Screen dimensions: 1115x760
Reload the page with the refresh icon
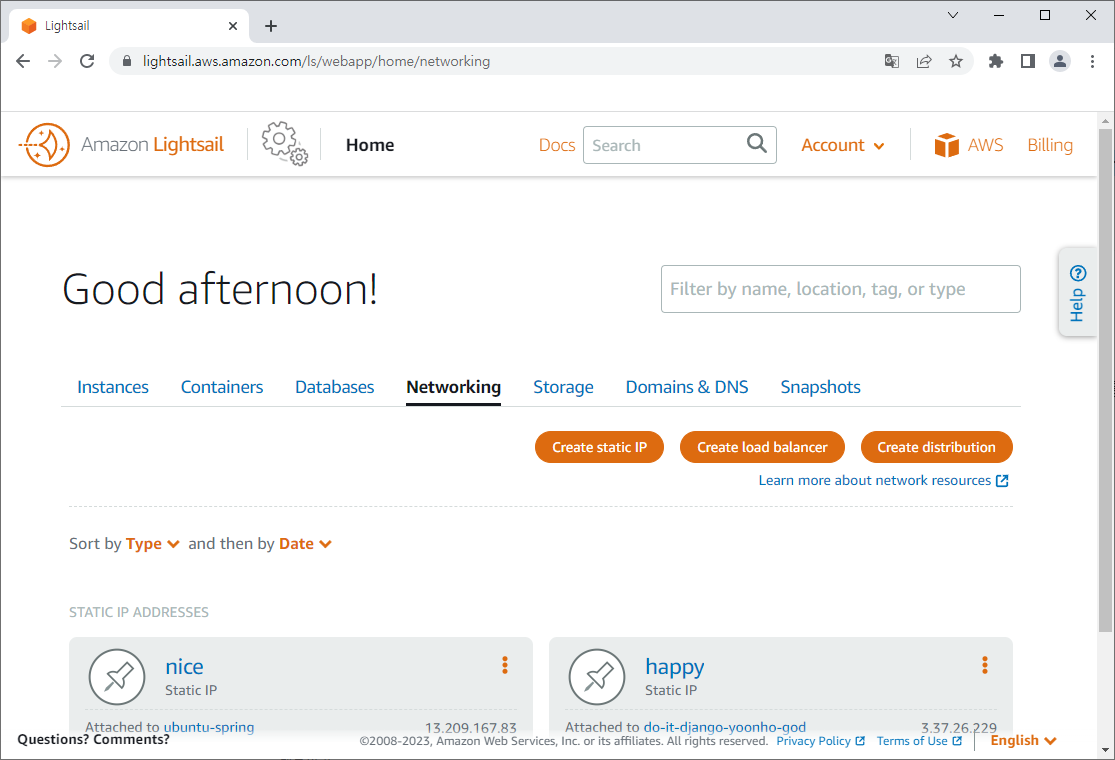click(x=87, y=61)
